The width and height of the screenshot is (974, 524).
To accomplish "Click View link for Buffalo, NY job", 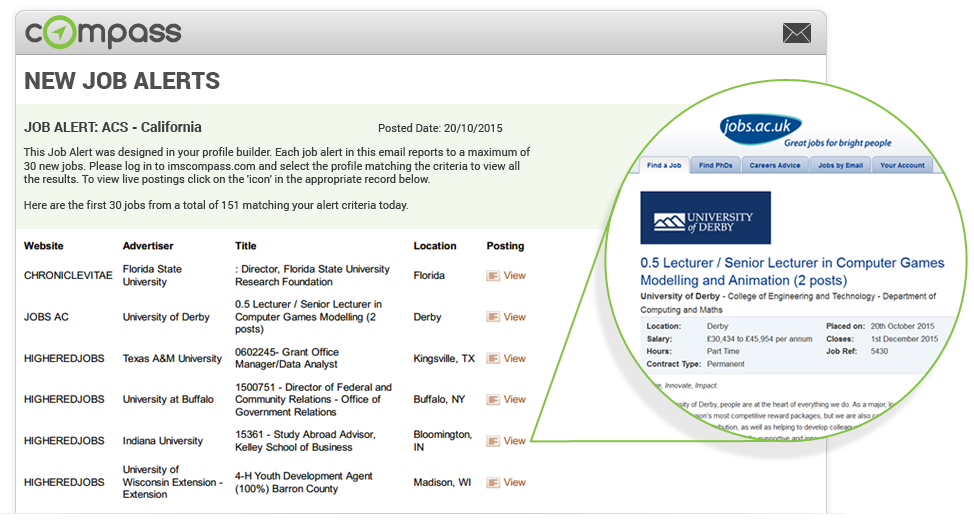I will tap(514, 399).
